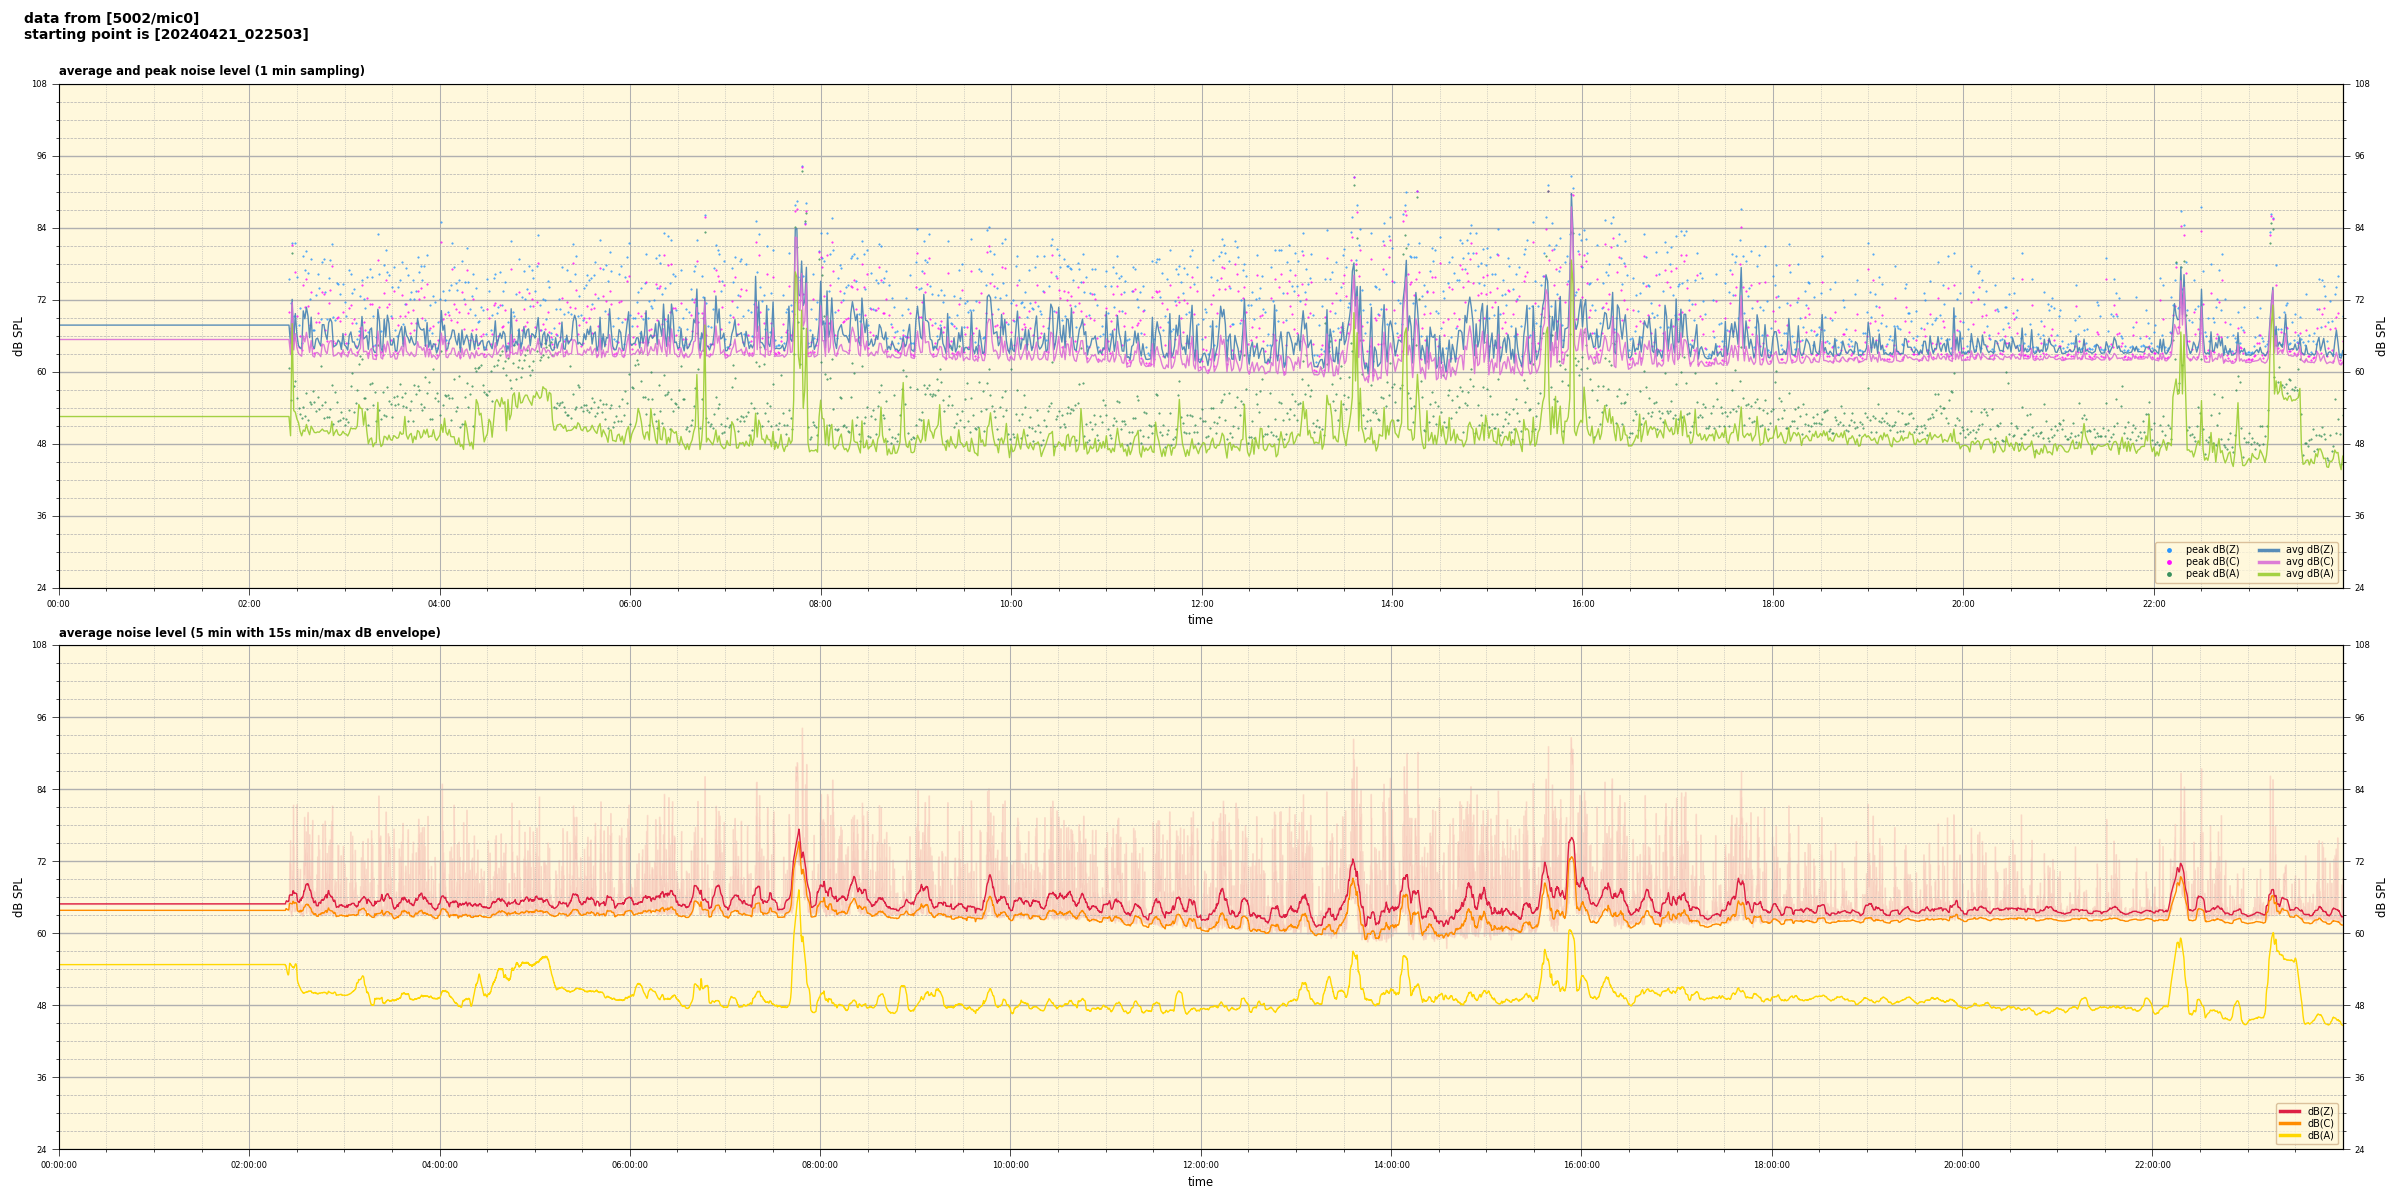Click the peak dB(C) magenta legend marker
The width and height of the screenshot is (2400, 1200).
point(2169,562)
